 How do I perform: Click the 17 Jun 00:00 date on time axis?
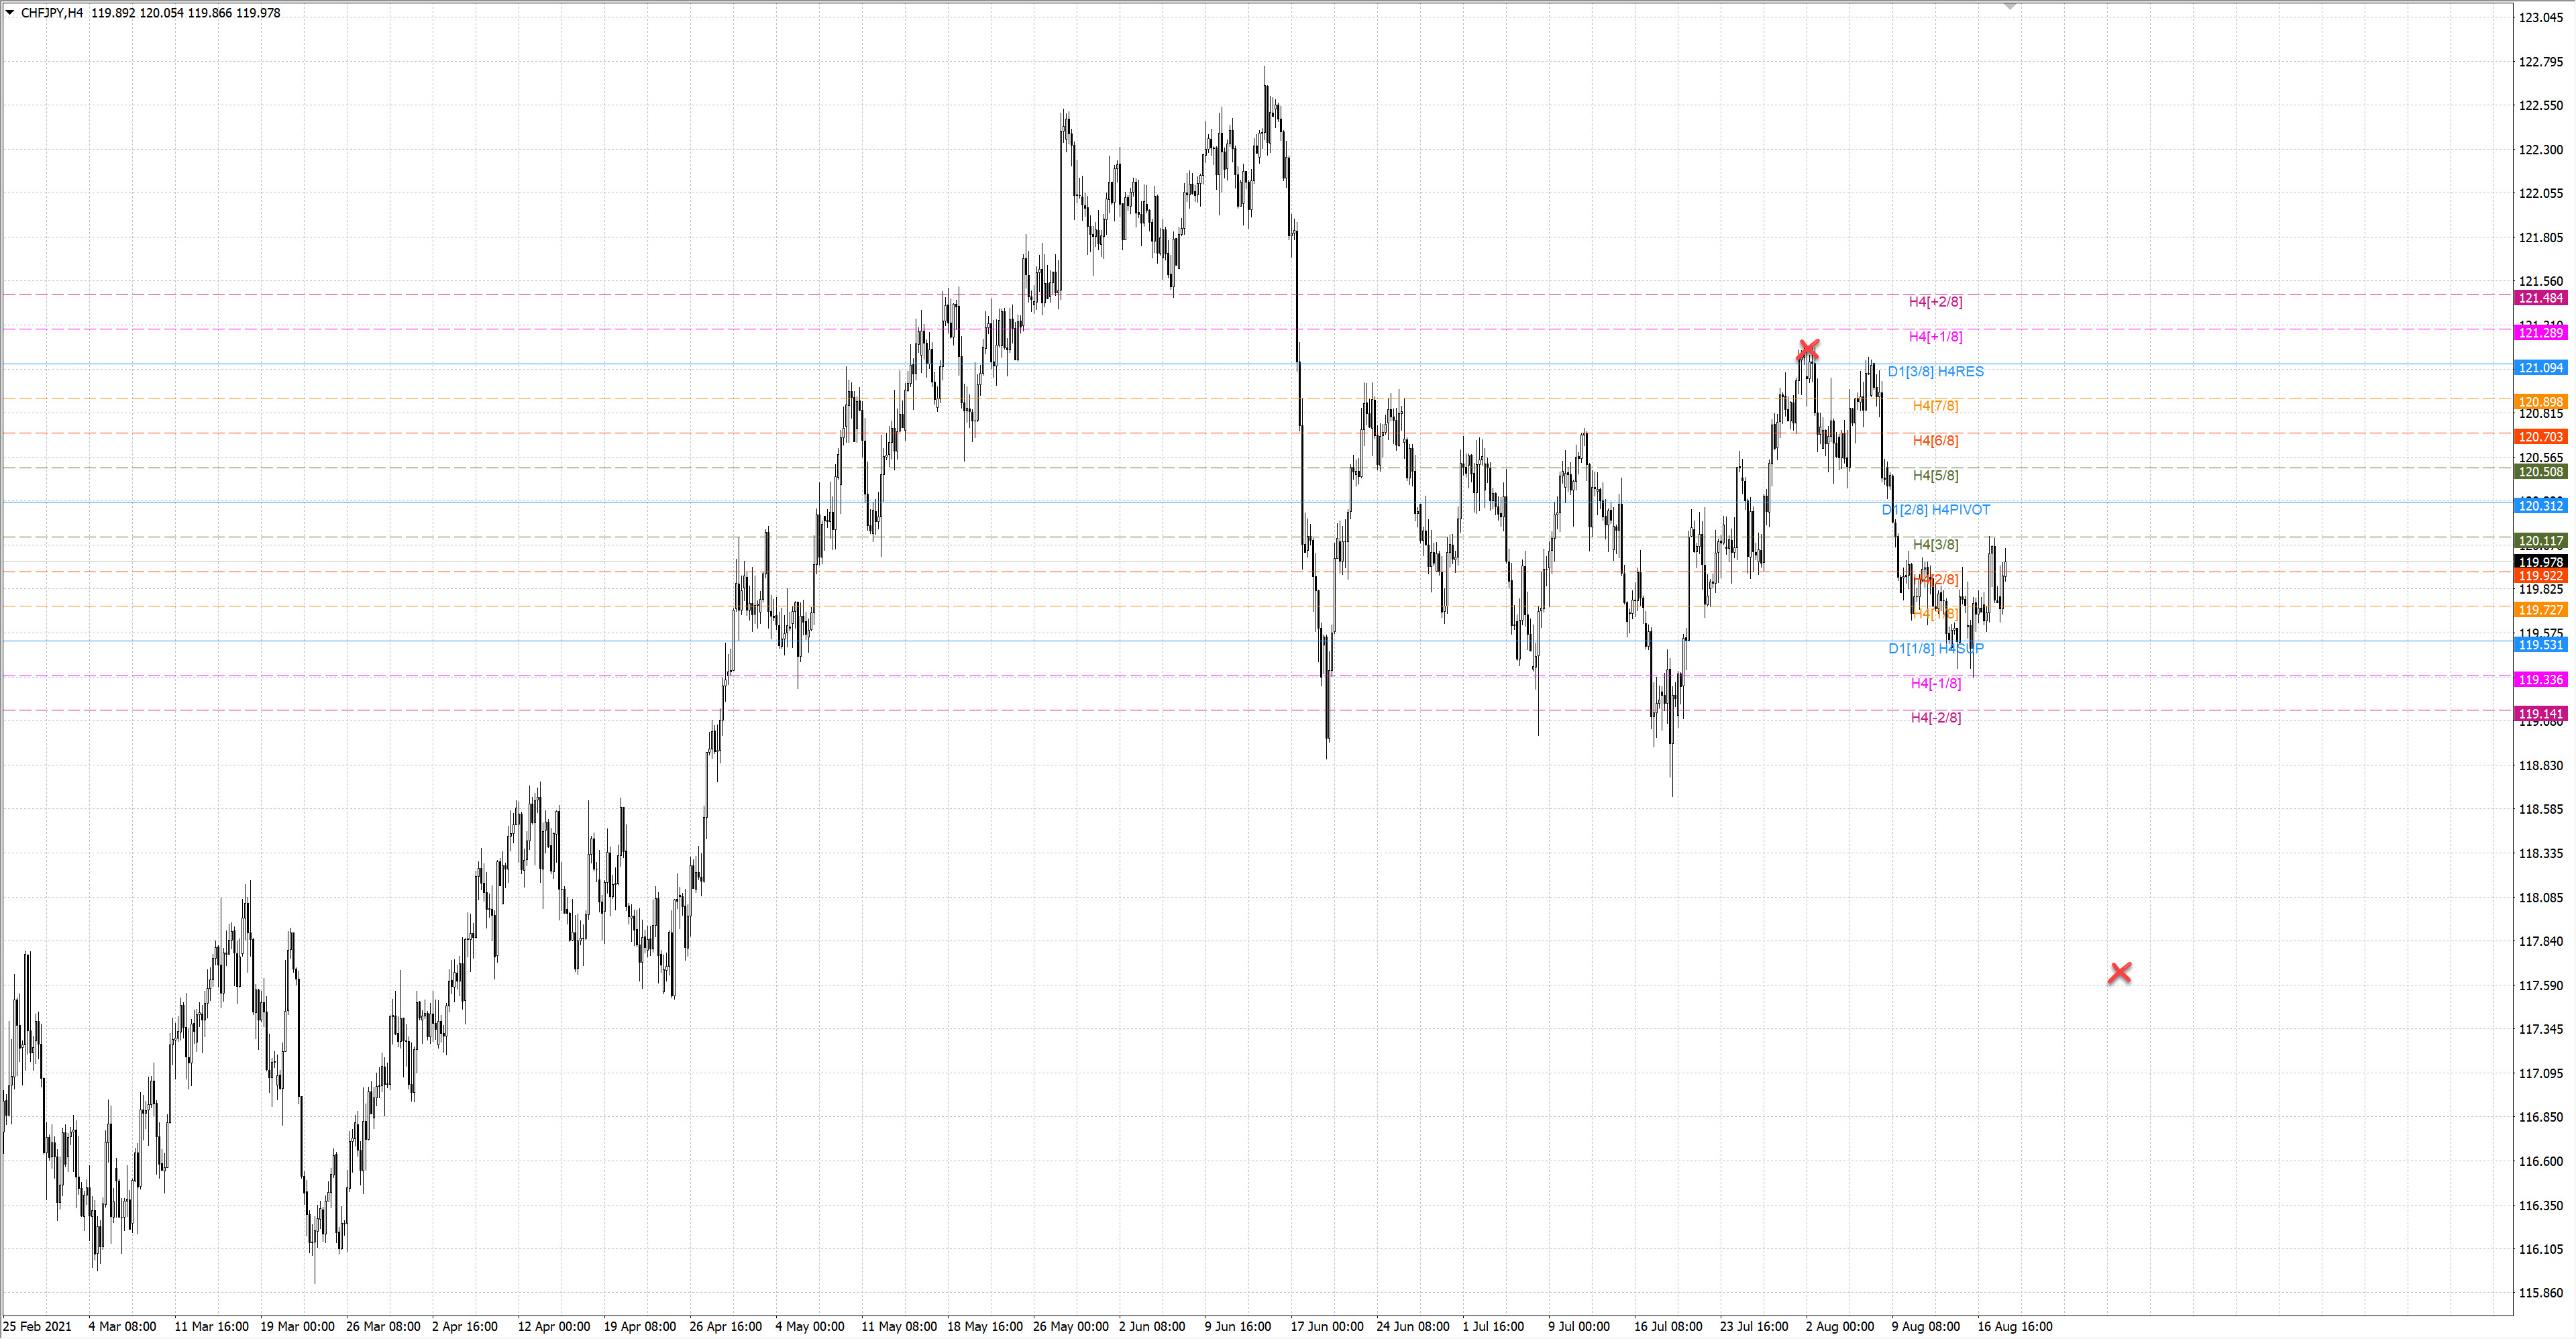[1326, 1327]
